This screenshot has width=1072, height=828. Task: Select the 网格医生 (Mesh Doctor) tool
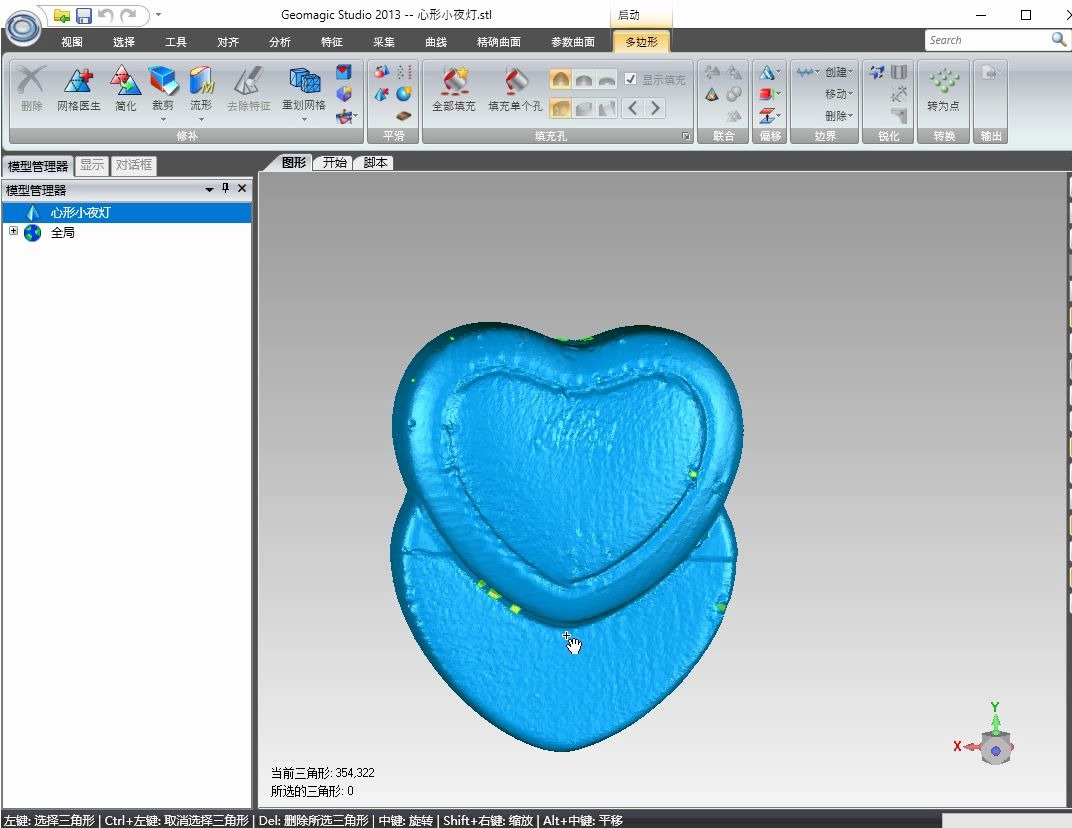(78, 82)
